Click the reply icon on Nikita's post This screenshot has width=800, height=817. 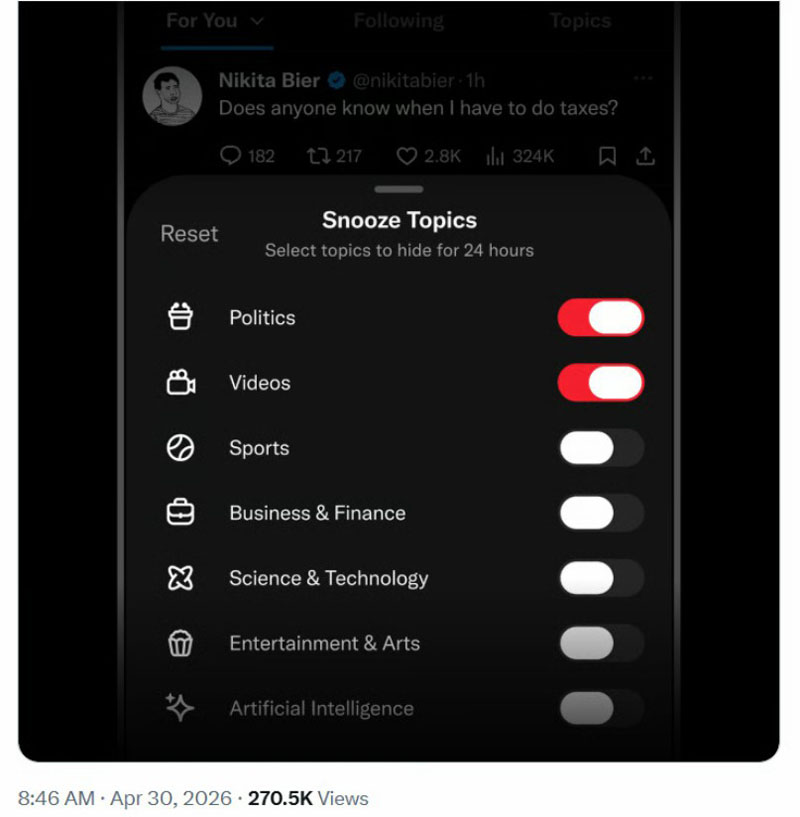[231, 156]
